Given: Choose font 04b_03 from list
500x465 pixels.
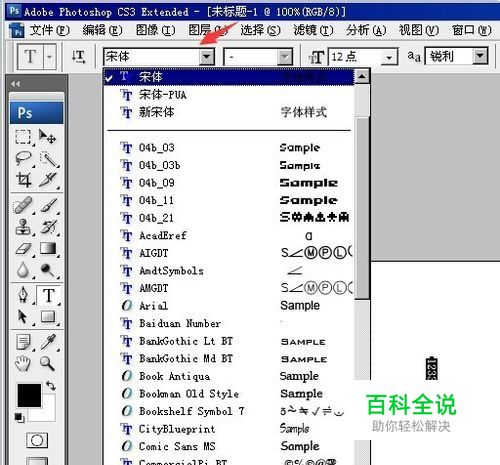Looking at the screenshot, I should (228, 148).
